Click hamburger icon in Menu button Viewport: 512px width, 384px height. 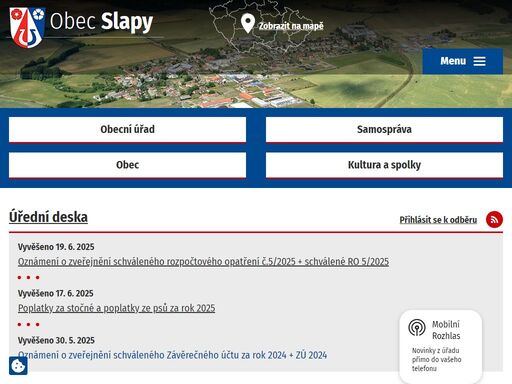[479, 61]
